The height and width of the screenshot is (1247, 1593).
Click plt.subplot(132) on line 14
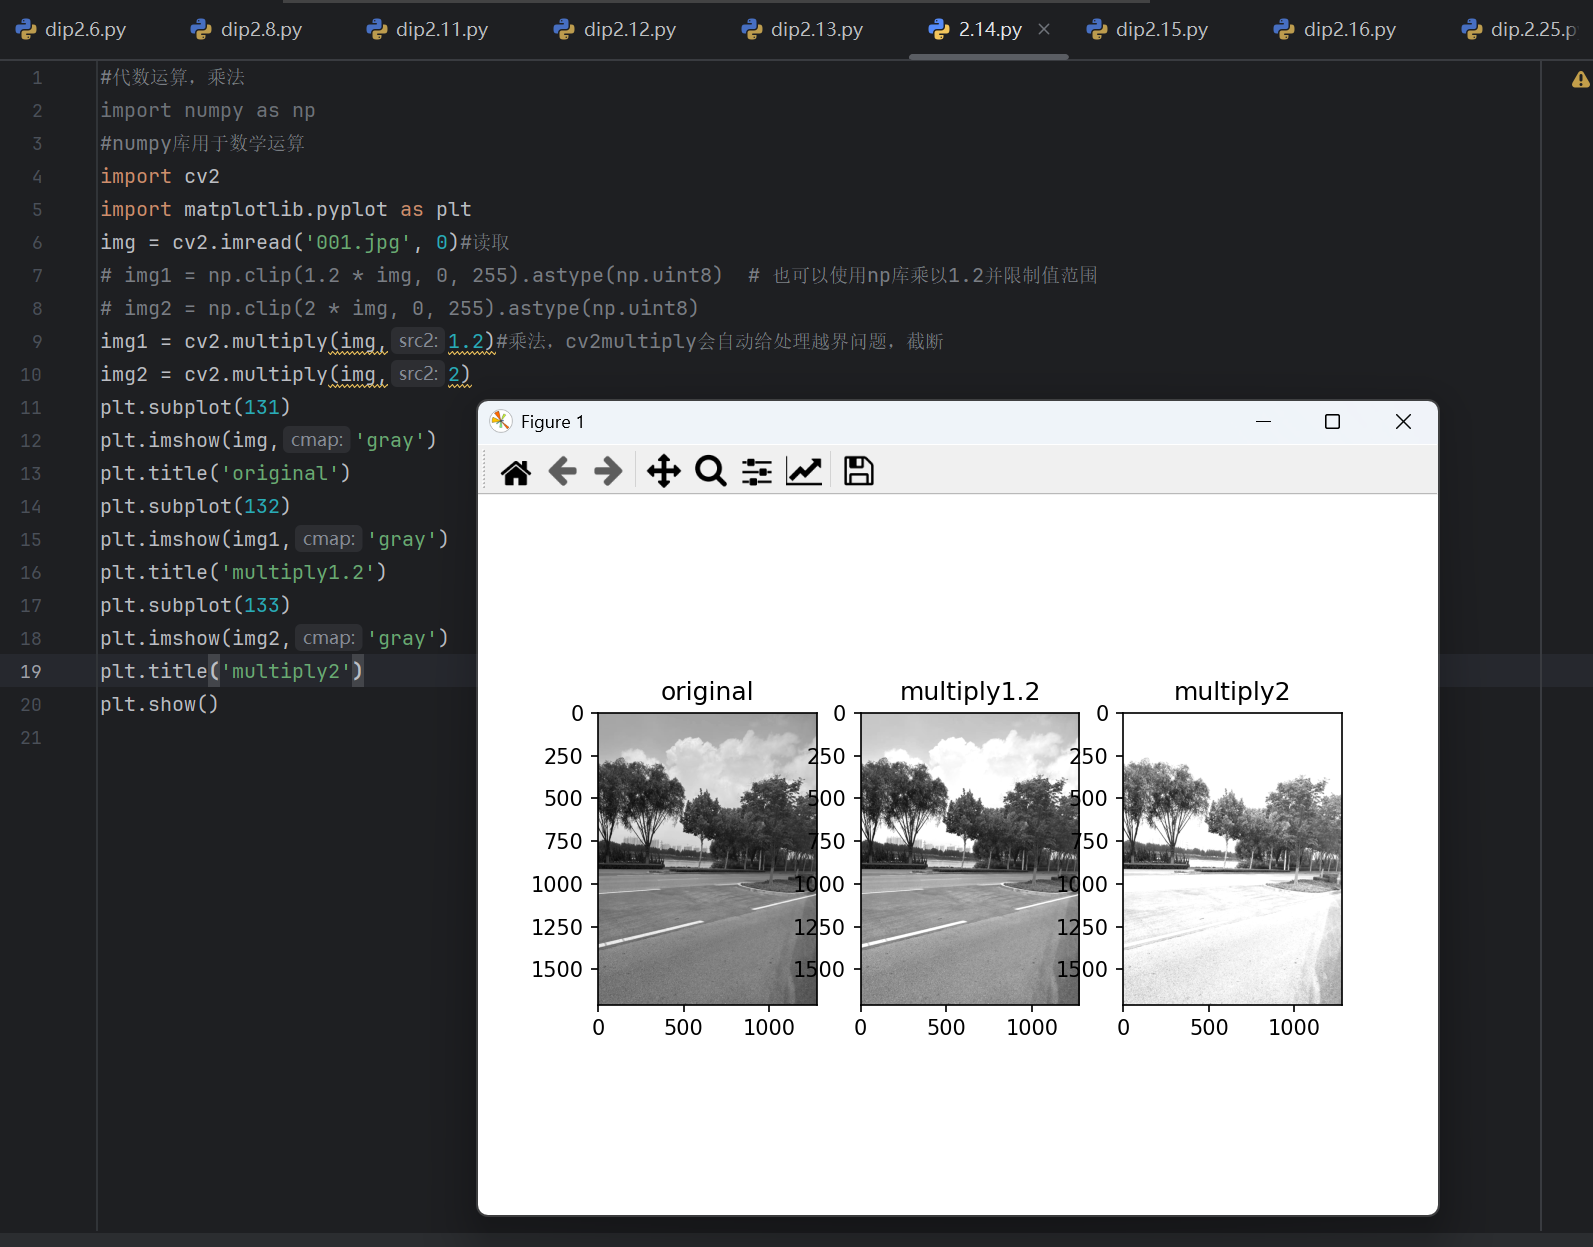pyautogui.click(x=195, y=506)
